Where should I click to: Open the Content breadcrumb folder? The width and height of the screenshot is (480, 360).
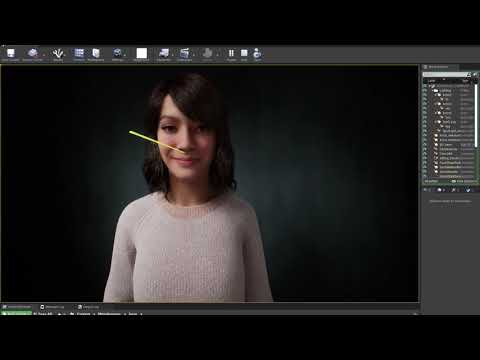tap(84, 314)
